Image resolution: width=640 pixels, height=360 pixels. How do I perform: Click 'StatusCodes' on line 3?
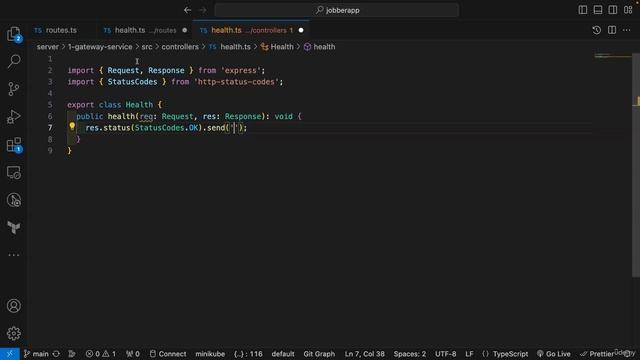point(132,82)
